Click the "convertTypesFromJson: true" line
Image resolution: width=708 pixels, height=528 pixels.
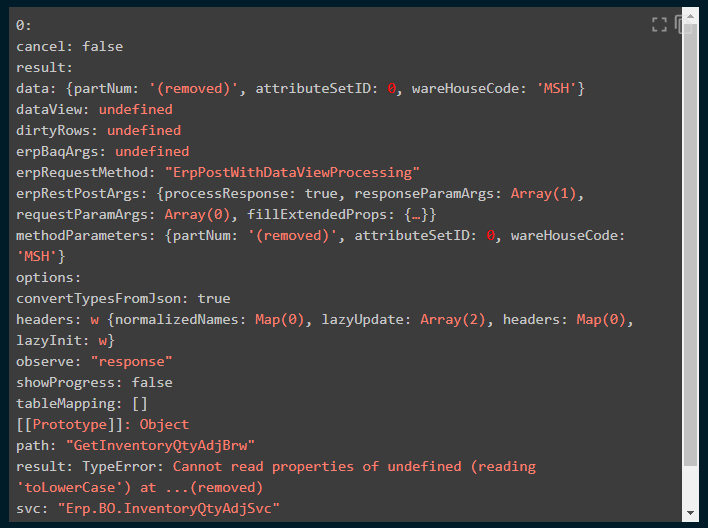(x=123, y=299)
